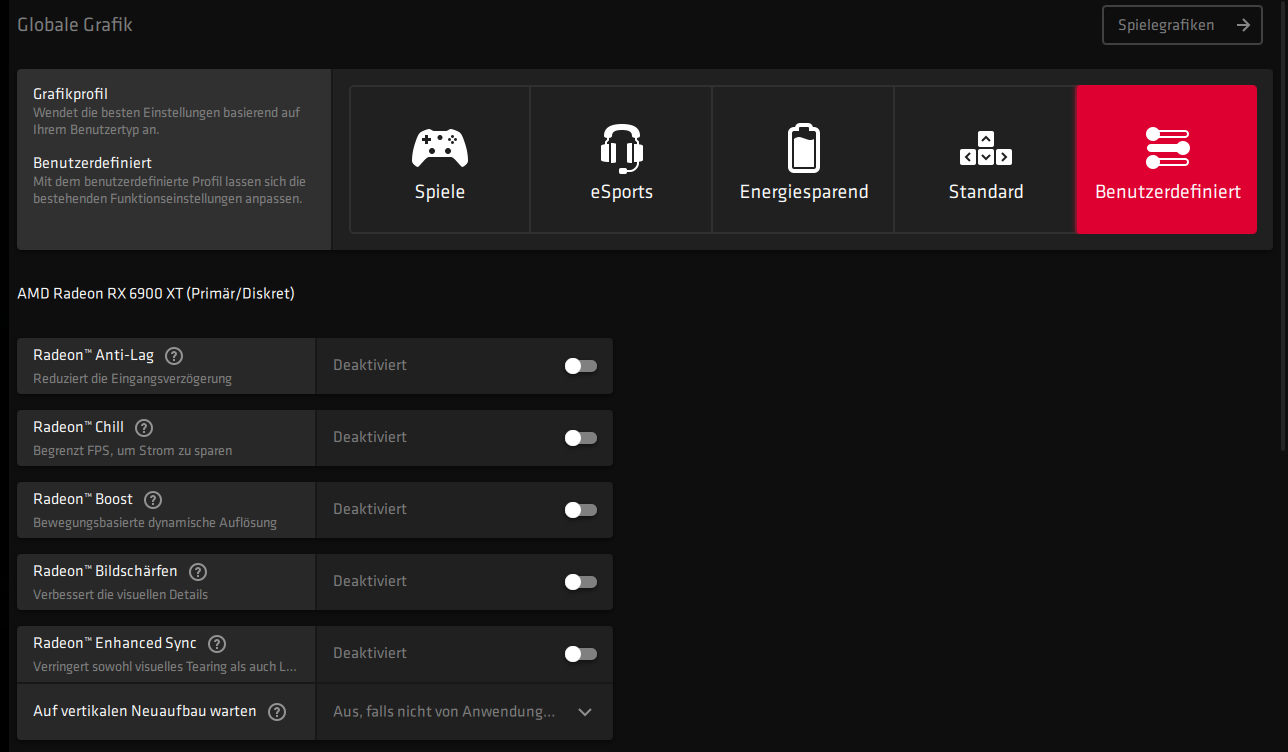Enable Radeon Anti-Lag toggle

(x=580, y=366)
